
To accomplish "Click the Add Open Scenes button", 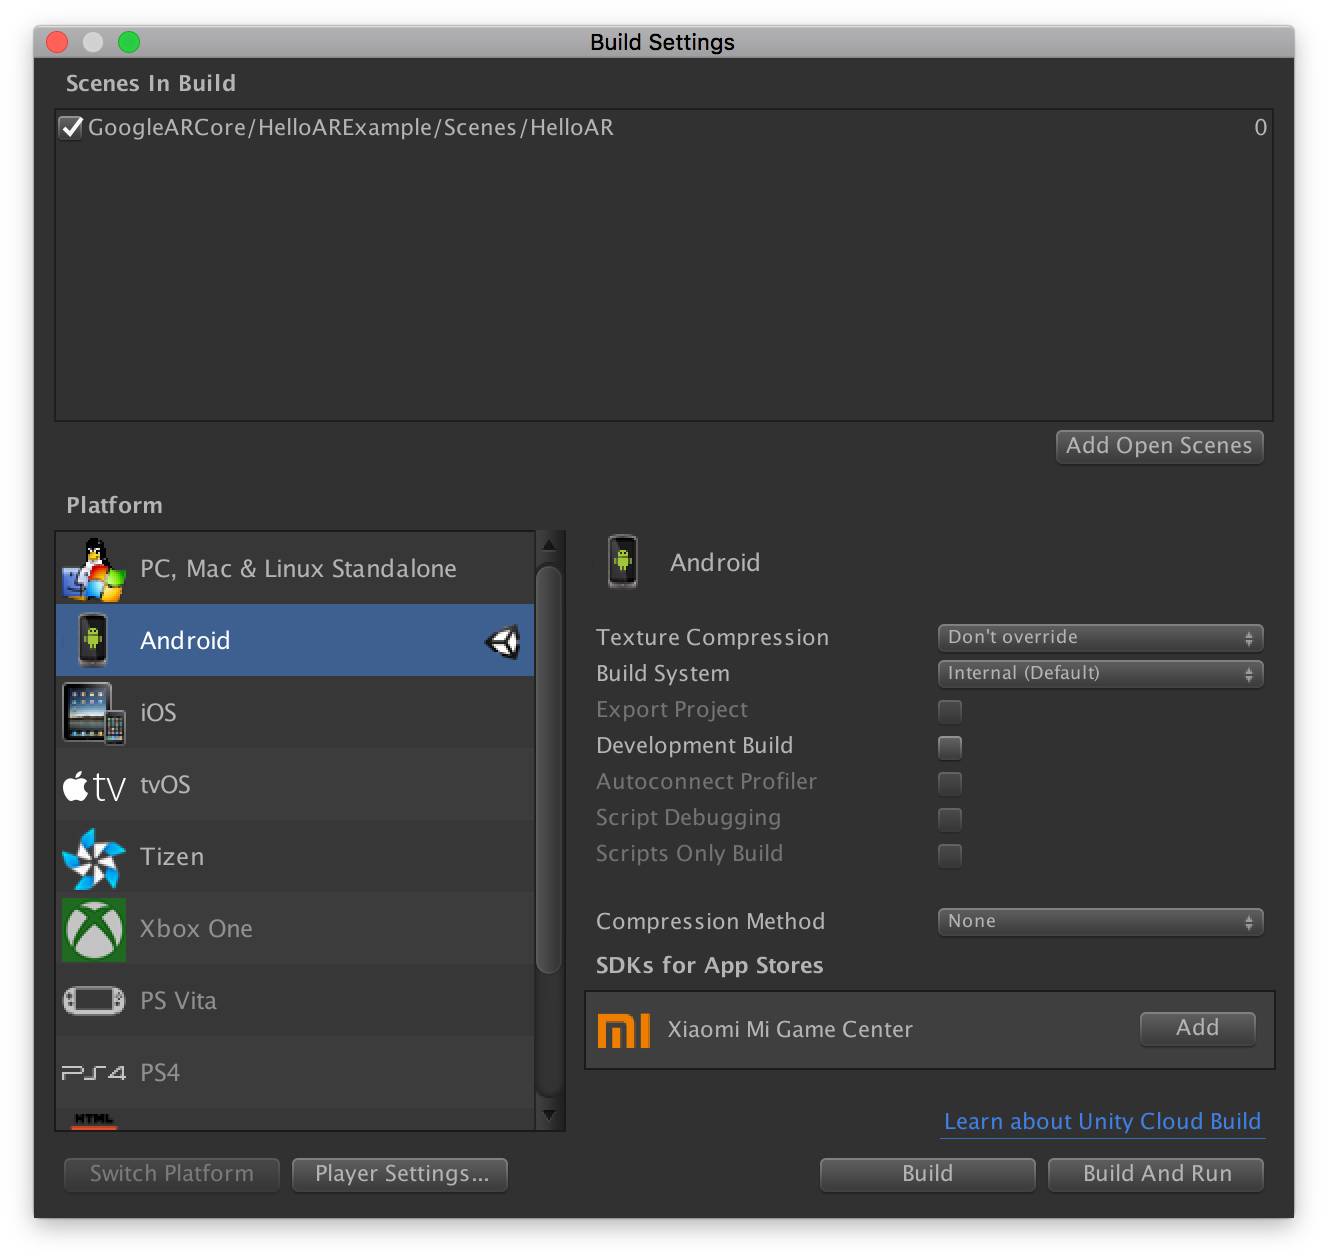I will (x=1160, y=446).
